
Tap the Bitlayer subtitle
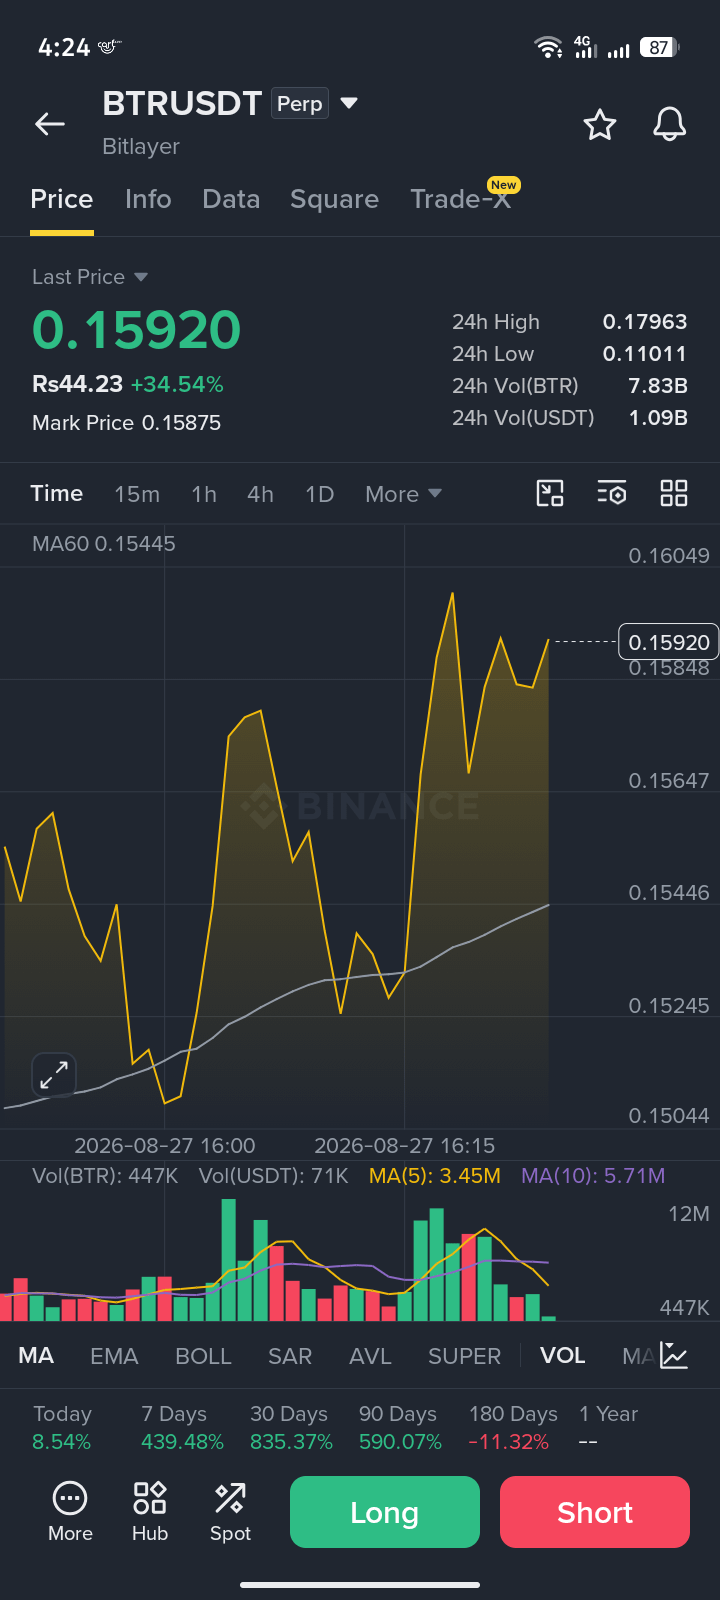pyautogui.click(x=141, y=146)
